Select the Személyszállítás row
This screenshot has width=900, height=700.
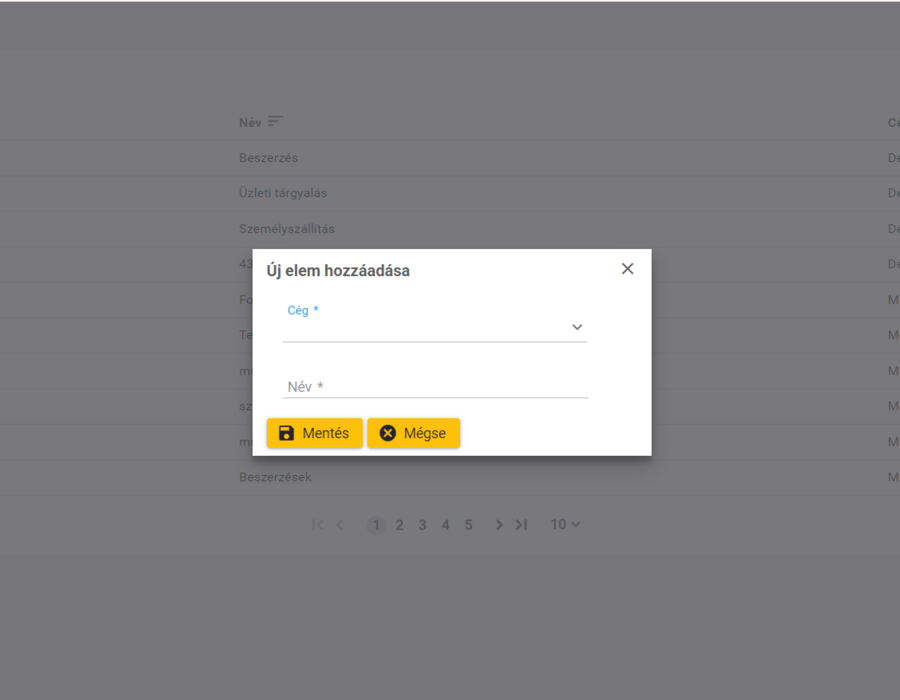tap(450, 229)
